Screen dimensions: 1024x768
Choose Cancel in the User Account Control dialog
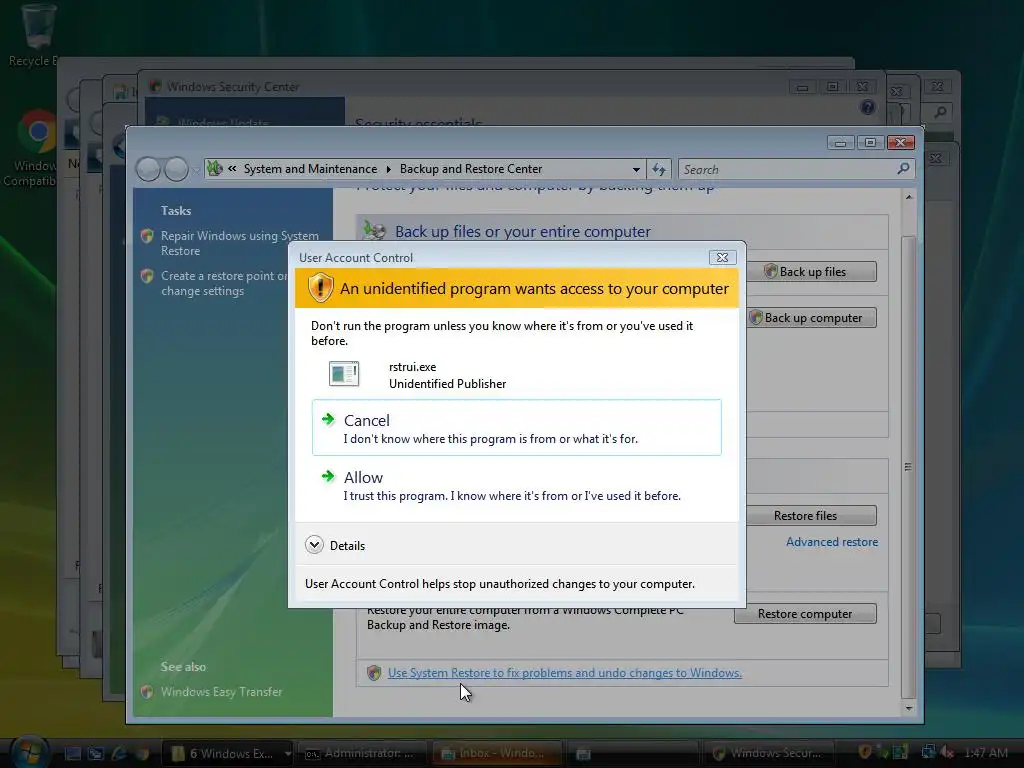[517, 428]
